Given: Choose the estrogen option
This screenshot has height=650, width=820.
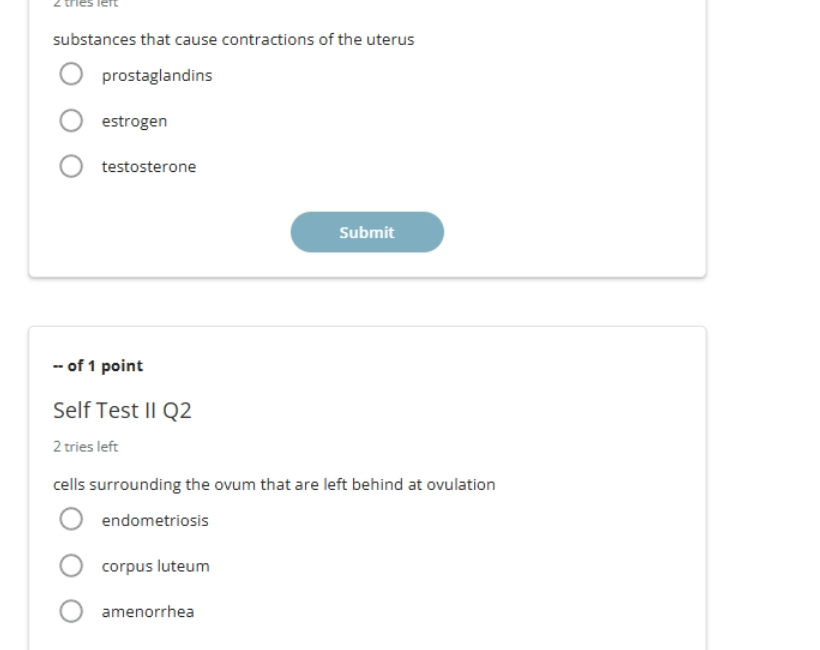Looking at the screenshot, I should (x=71, y=120).
